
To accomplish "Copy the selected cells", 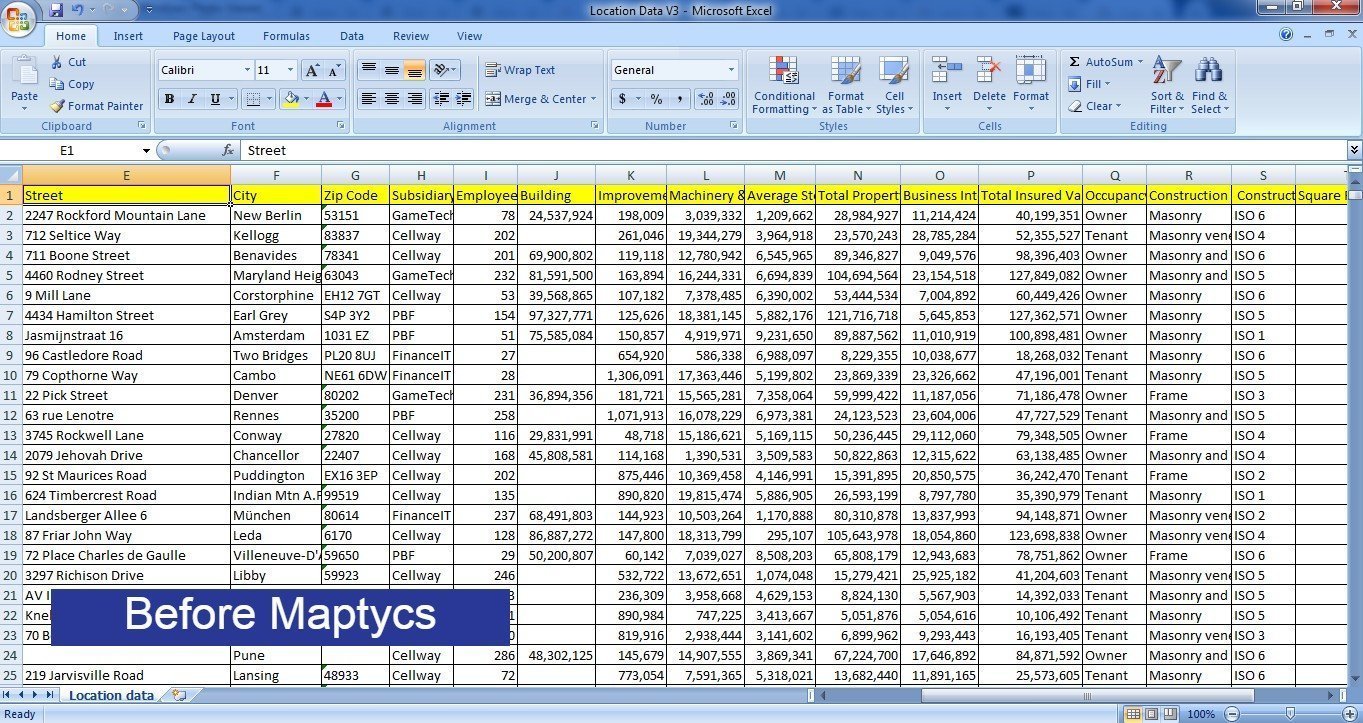I will (x=72, y=84).
